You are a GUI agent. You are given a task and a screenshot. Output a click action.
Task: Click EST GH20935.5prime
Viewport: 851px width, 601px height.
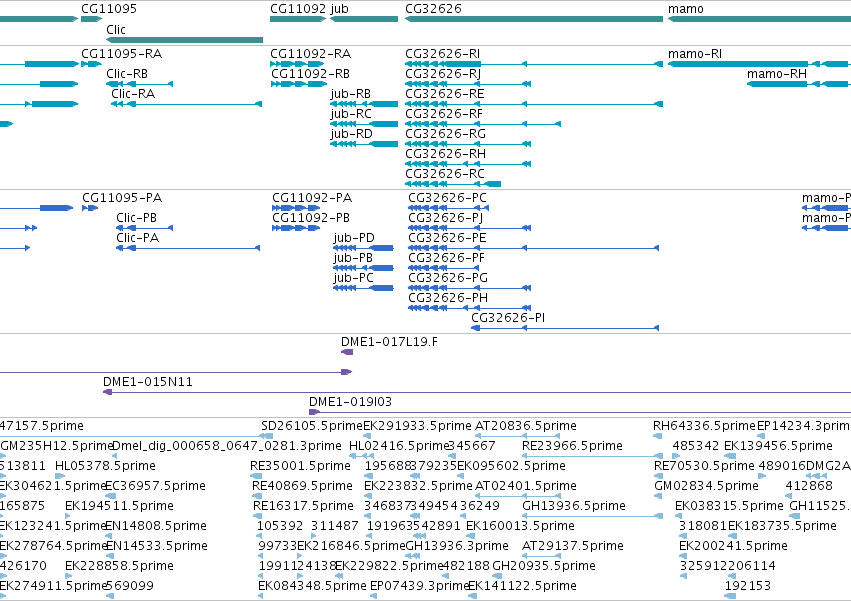pos(497,576)
